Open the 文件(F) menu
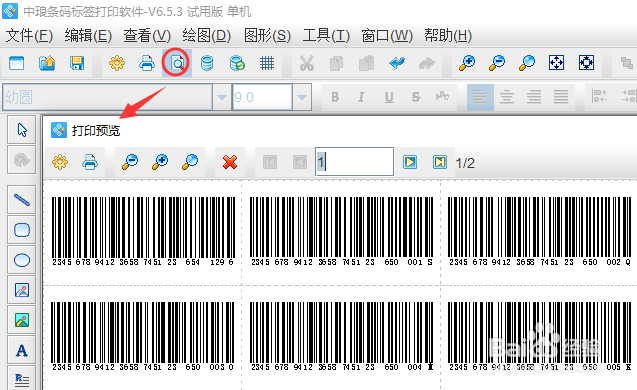 (29, 36)
